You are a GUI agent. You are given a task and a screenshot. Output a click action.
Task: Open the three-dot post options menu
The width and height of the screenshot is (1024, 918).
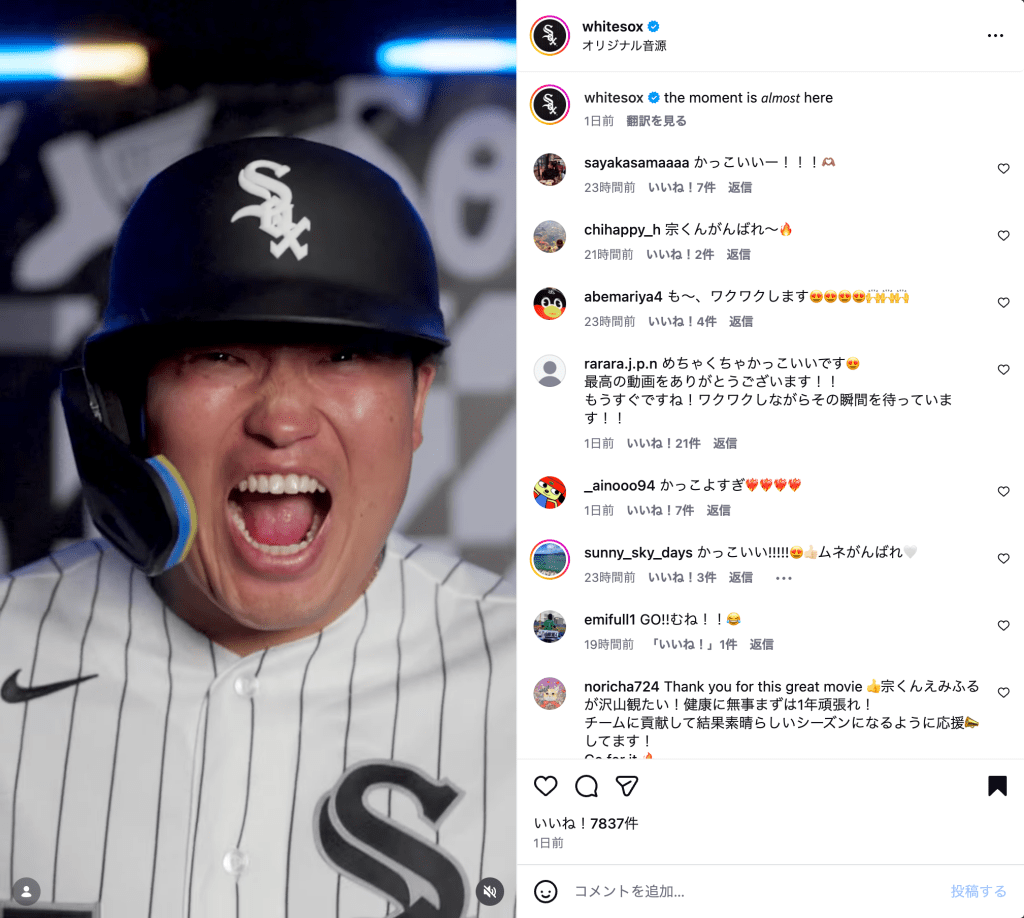995,35
